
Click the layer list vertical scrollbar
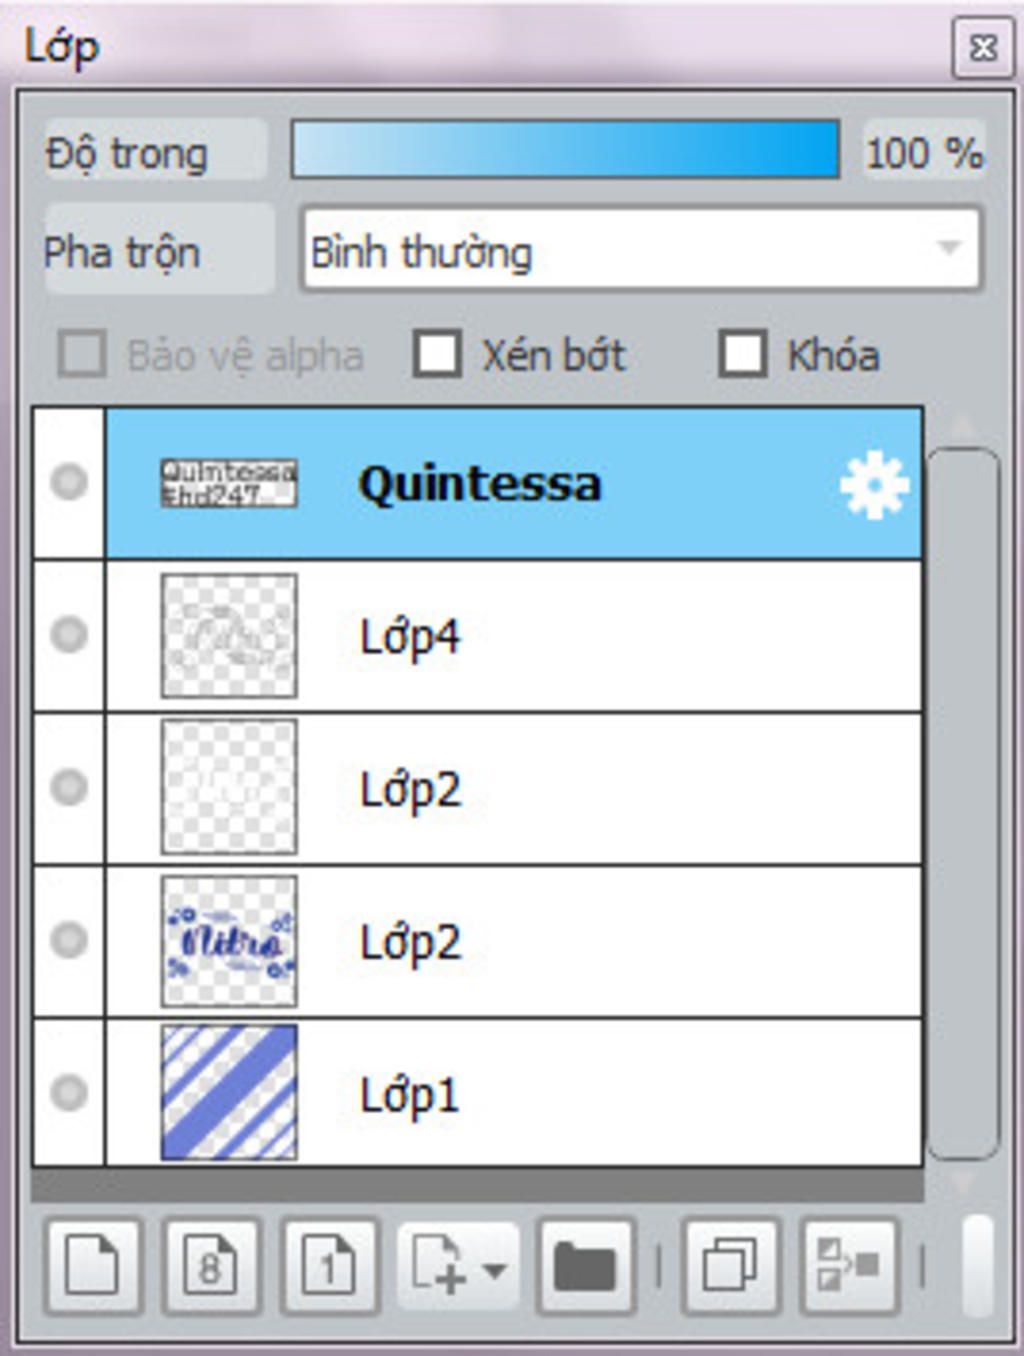click(962, 800)
